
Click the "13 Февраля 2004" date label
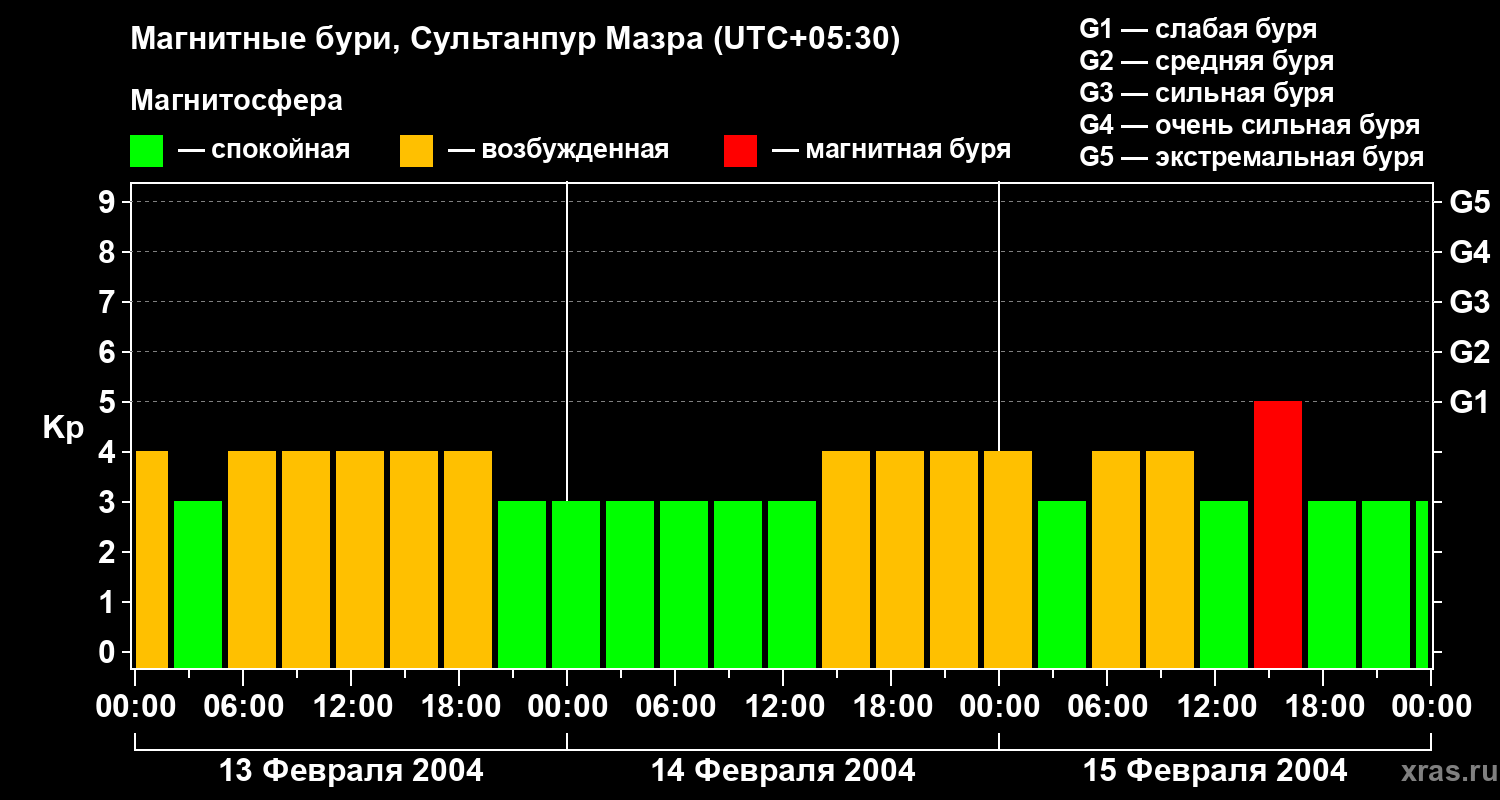click(x=350, y=771)
